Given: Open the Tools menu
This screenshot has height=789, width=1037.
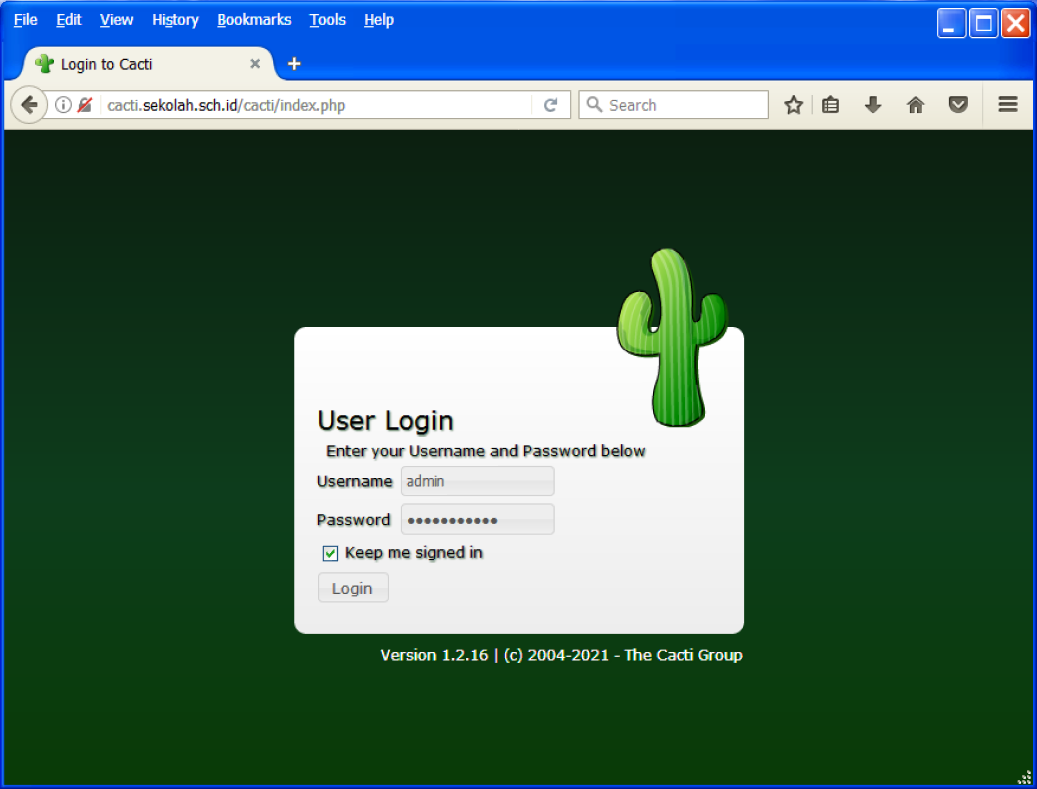Looking at the screenshot, I should (x=327, y=20).
